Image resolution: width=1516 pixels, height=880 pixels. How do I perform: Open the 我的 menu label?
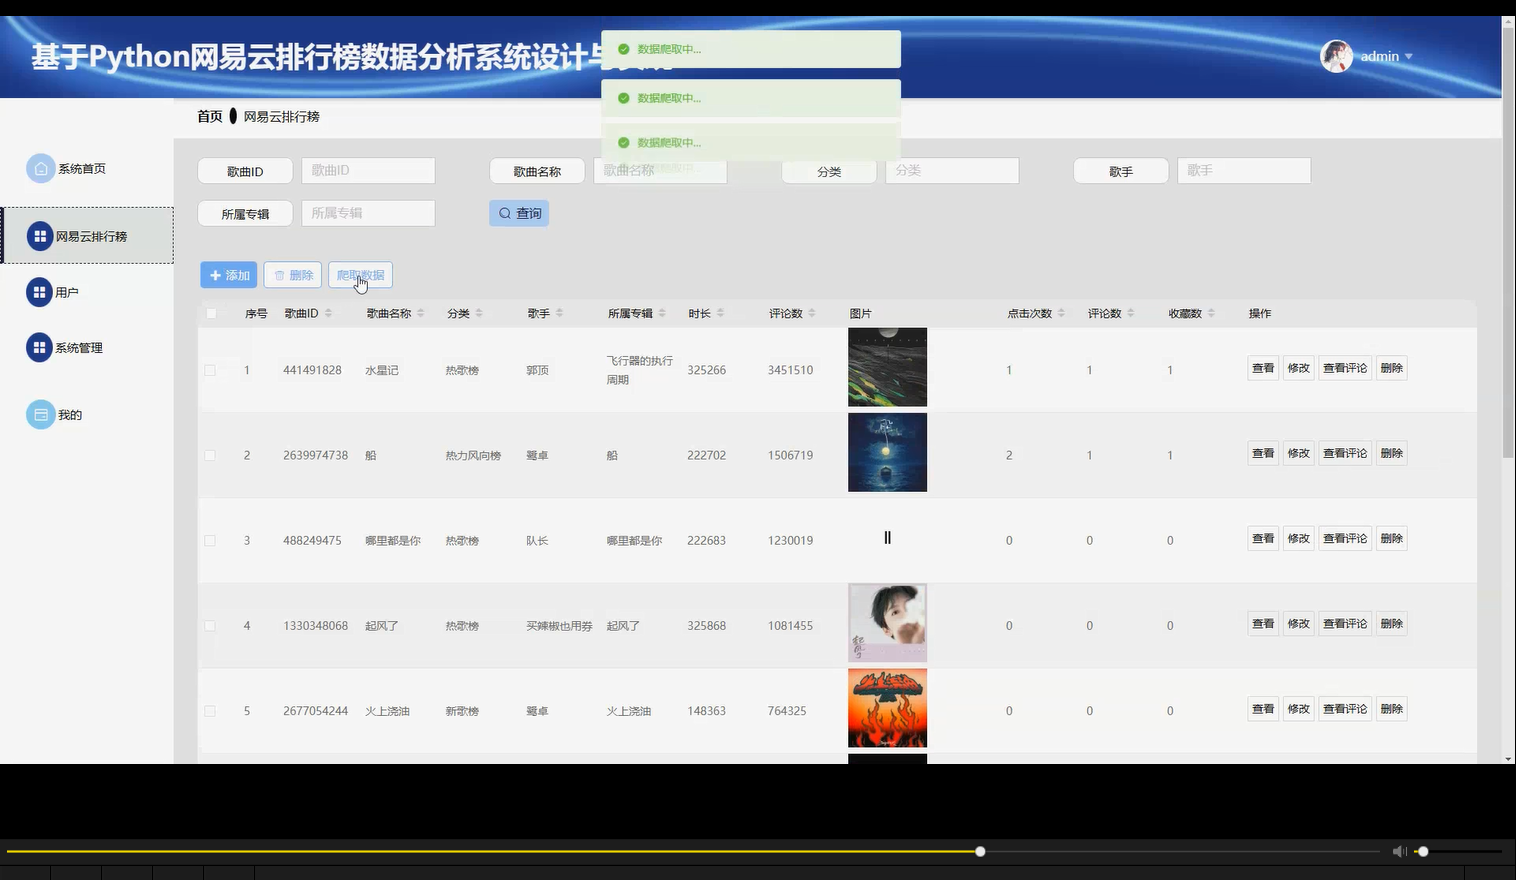pyautogui.click(x=70, y=415)
